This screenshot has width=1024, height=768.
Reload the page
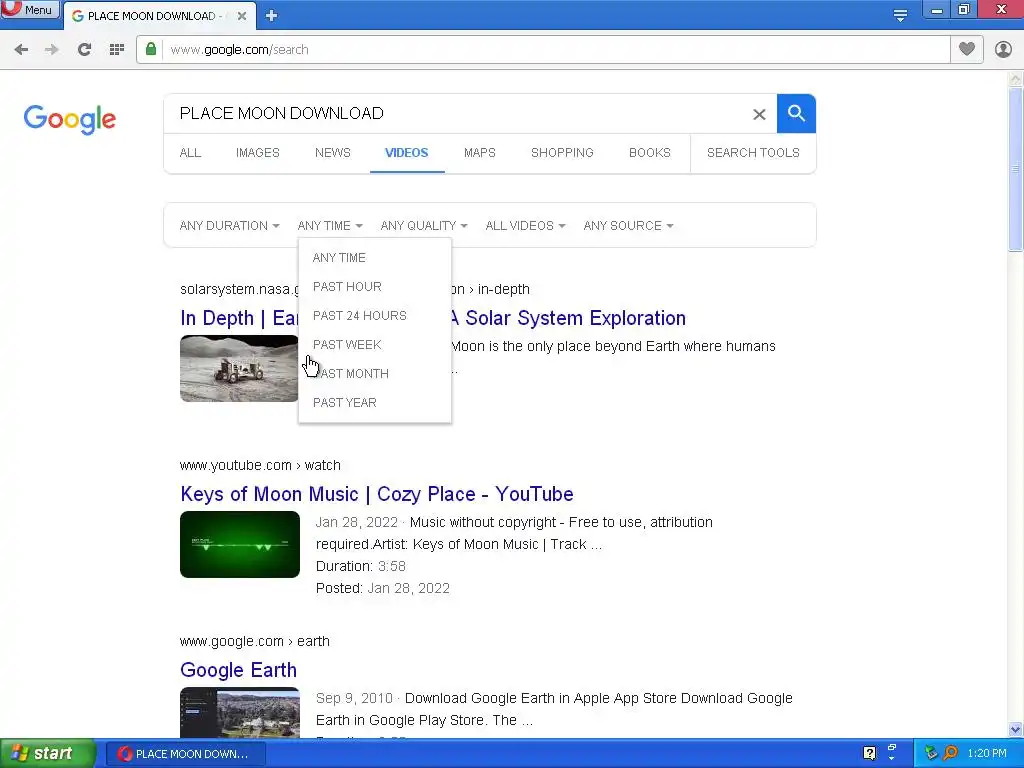(x=84, y=50)
